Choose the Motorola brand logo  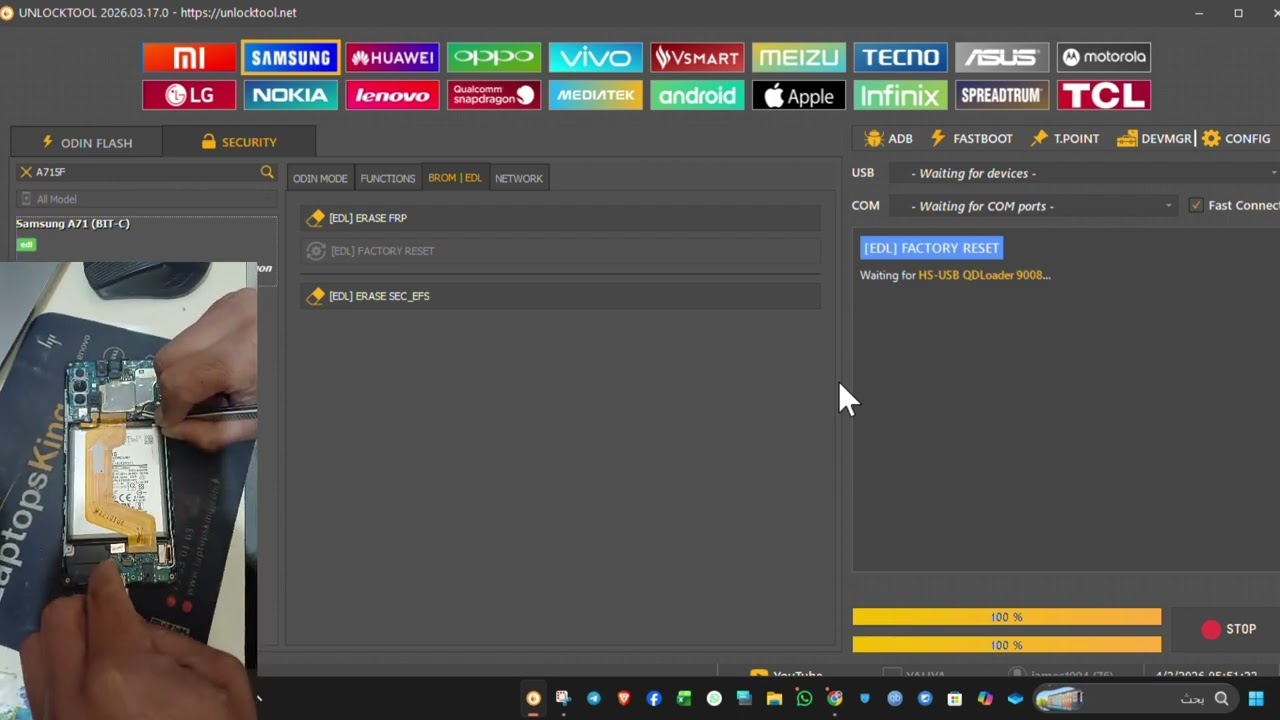pyautogui.click(x=1103, y=57)
